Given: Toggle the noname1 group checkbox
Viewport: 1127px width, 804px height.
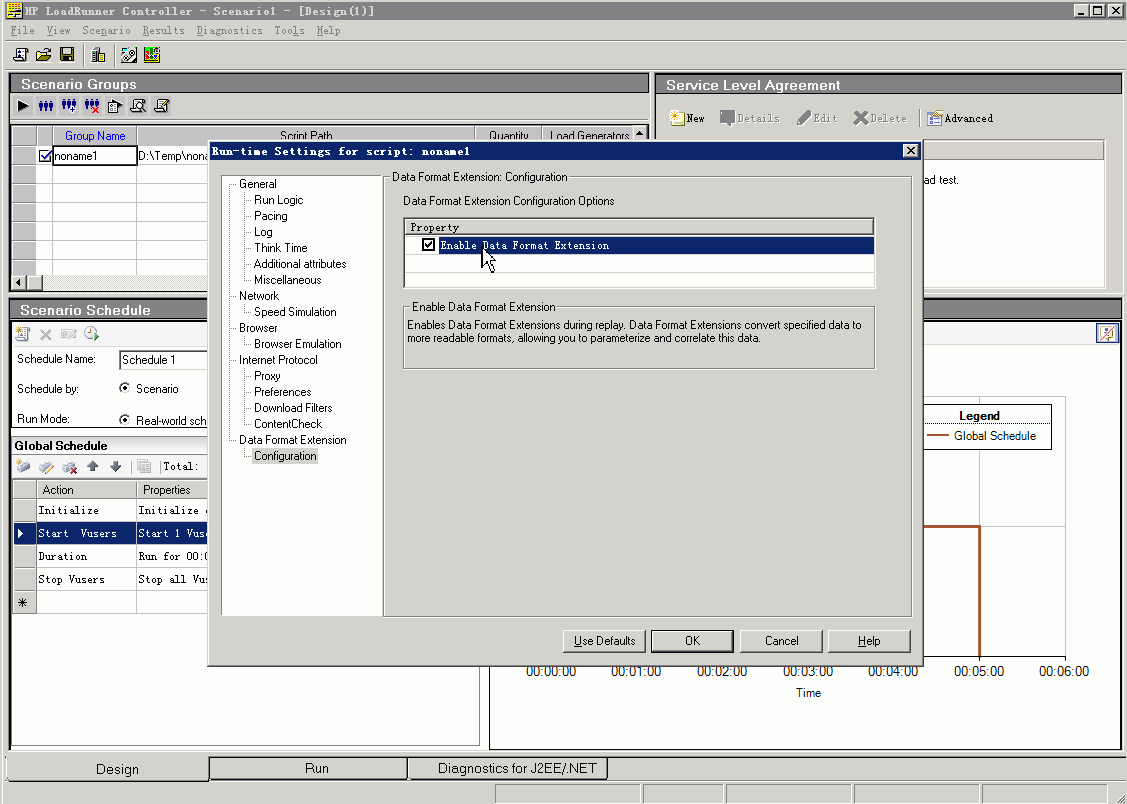Looking at the screenshot, I should (x=45, y=155).
